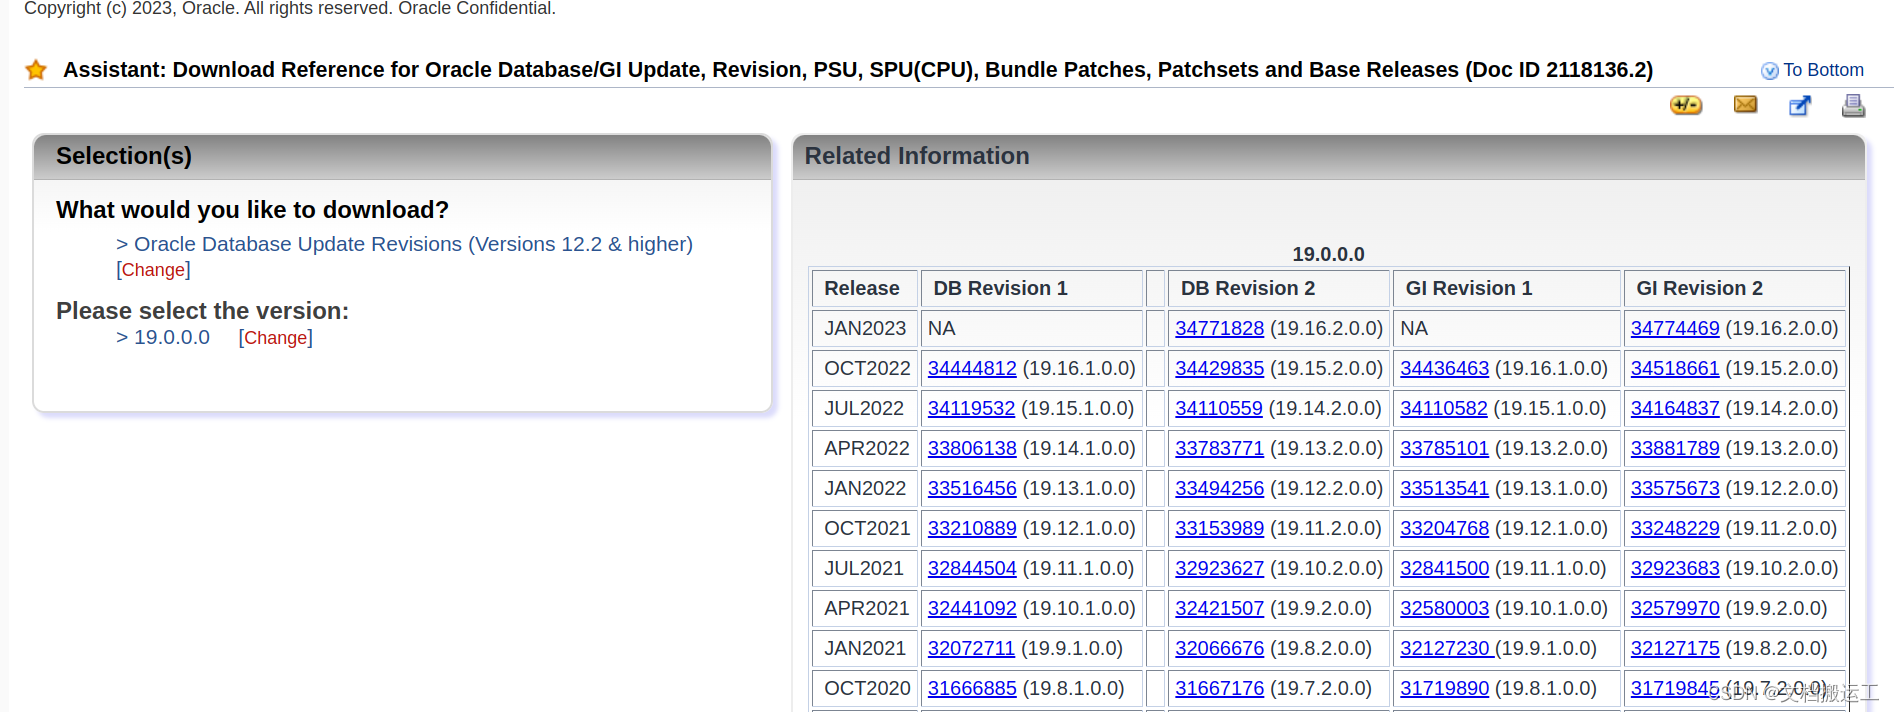Open patch 34774469 link
Screen dimensions: 1894x712
1675,328
